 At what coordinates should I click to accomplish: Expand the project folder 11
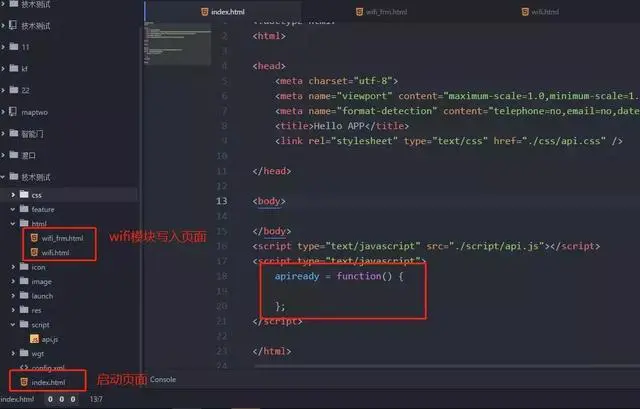tap(3, 47)
